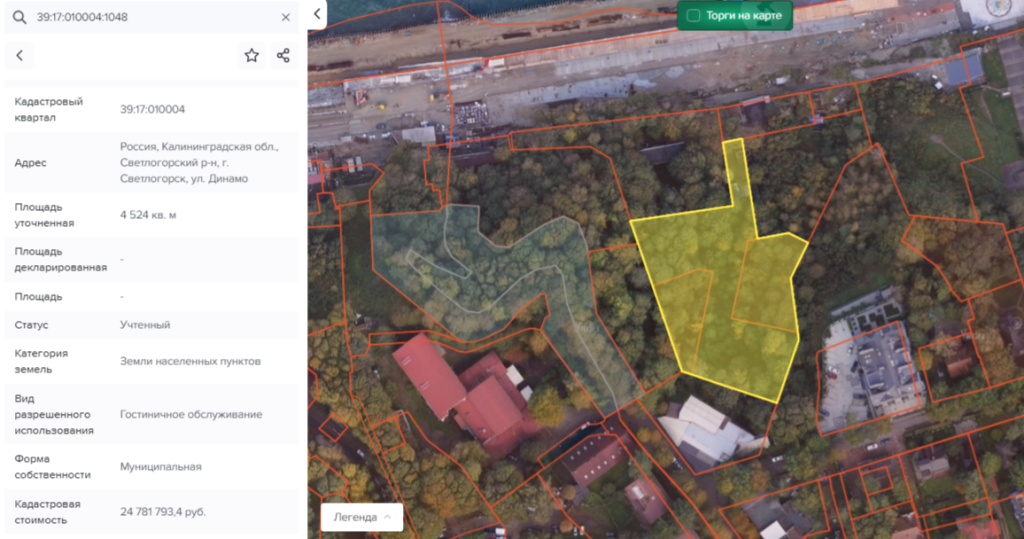Collapse the side information panel

click(317, 14)
